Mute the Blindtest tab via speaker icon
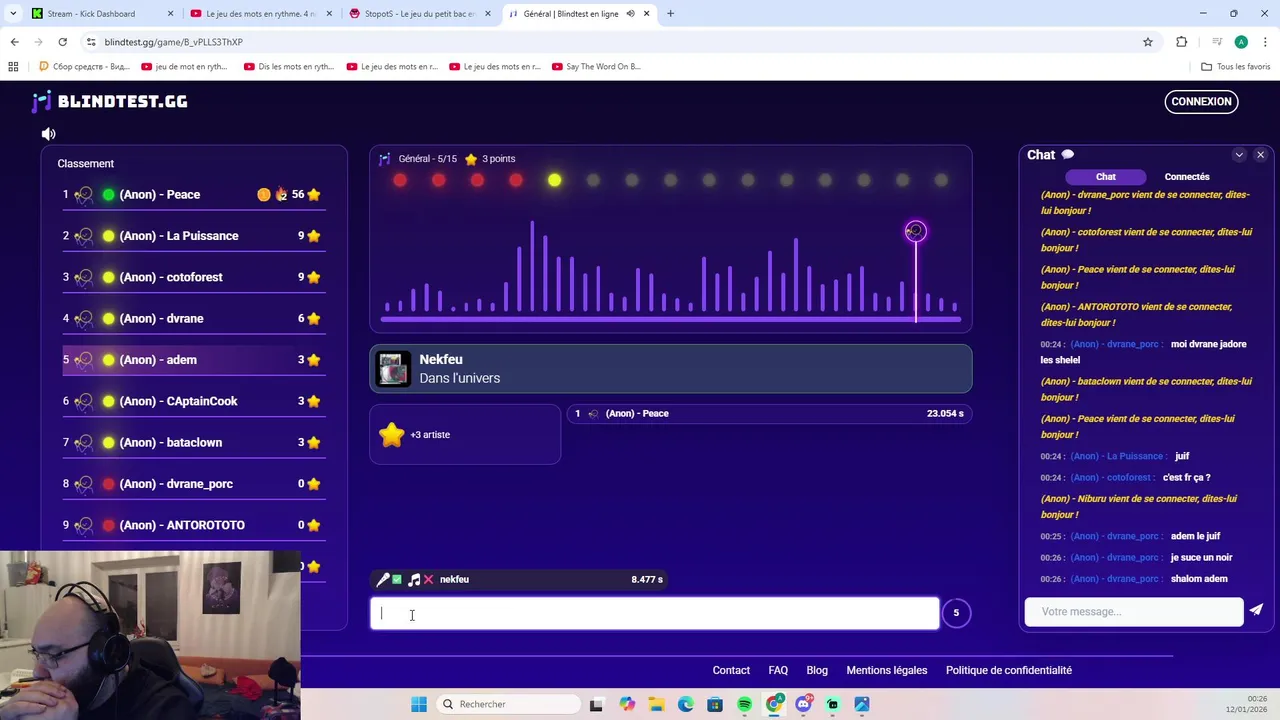This screenshot has height=720, width=1280. point(631,14)
